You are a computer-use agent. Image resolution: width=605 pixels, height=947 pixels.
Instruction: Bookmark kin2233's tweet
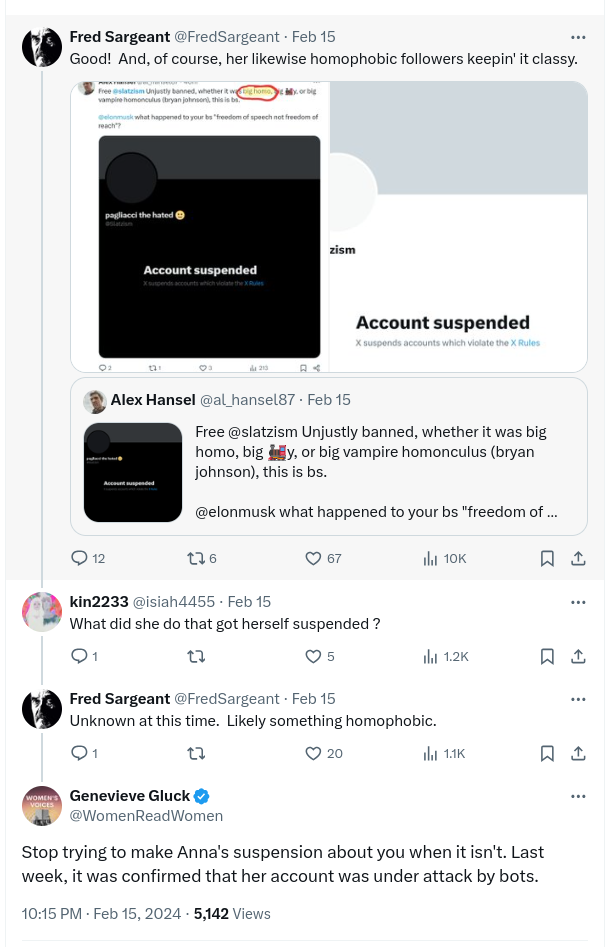[547, 656]
